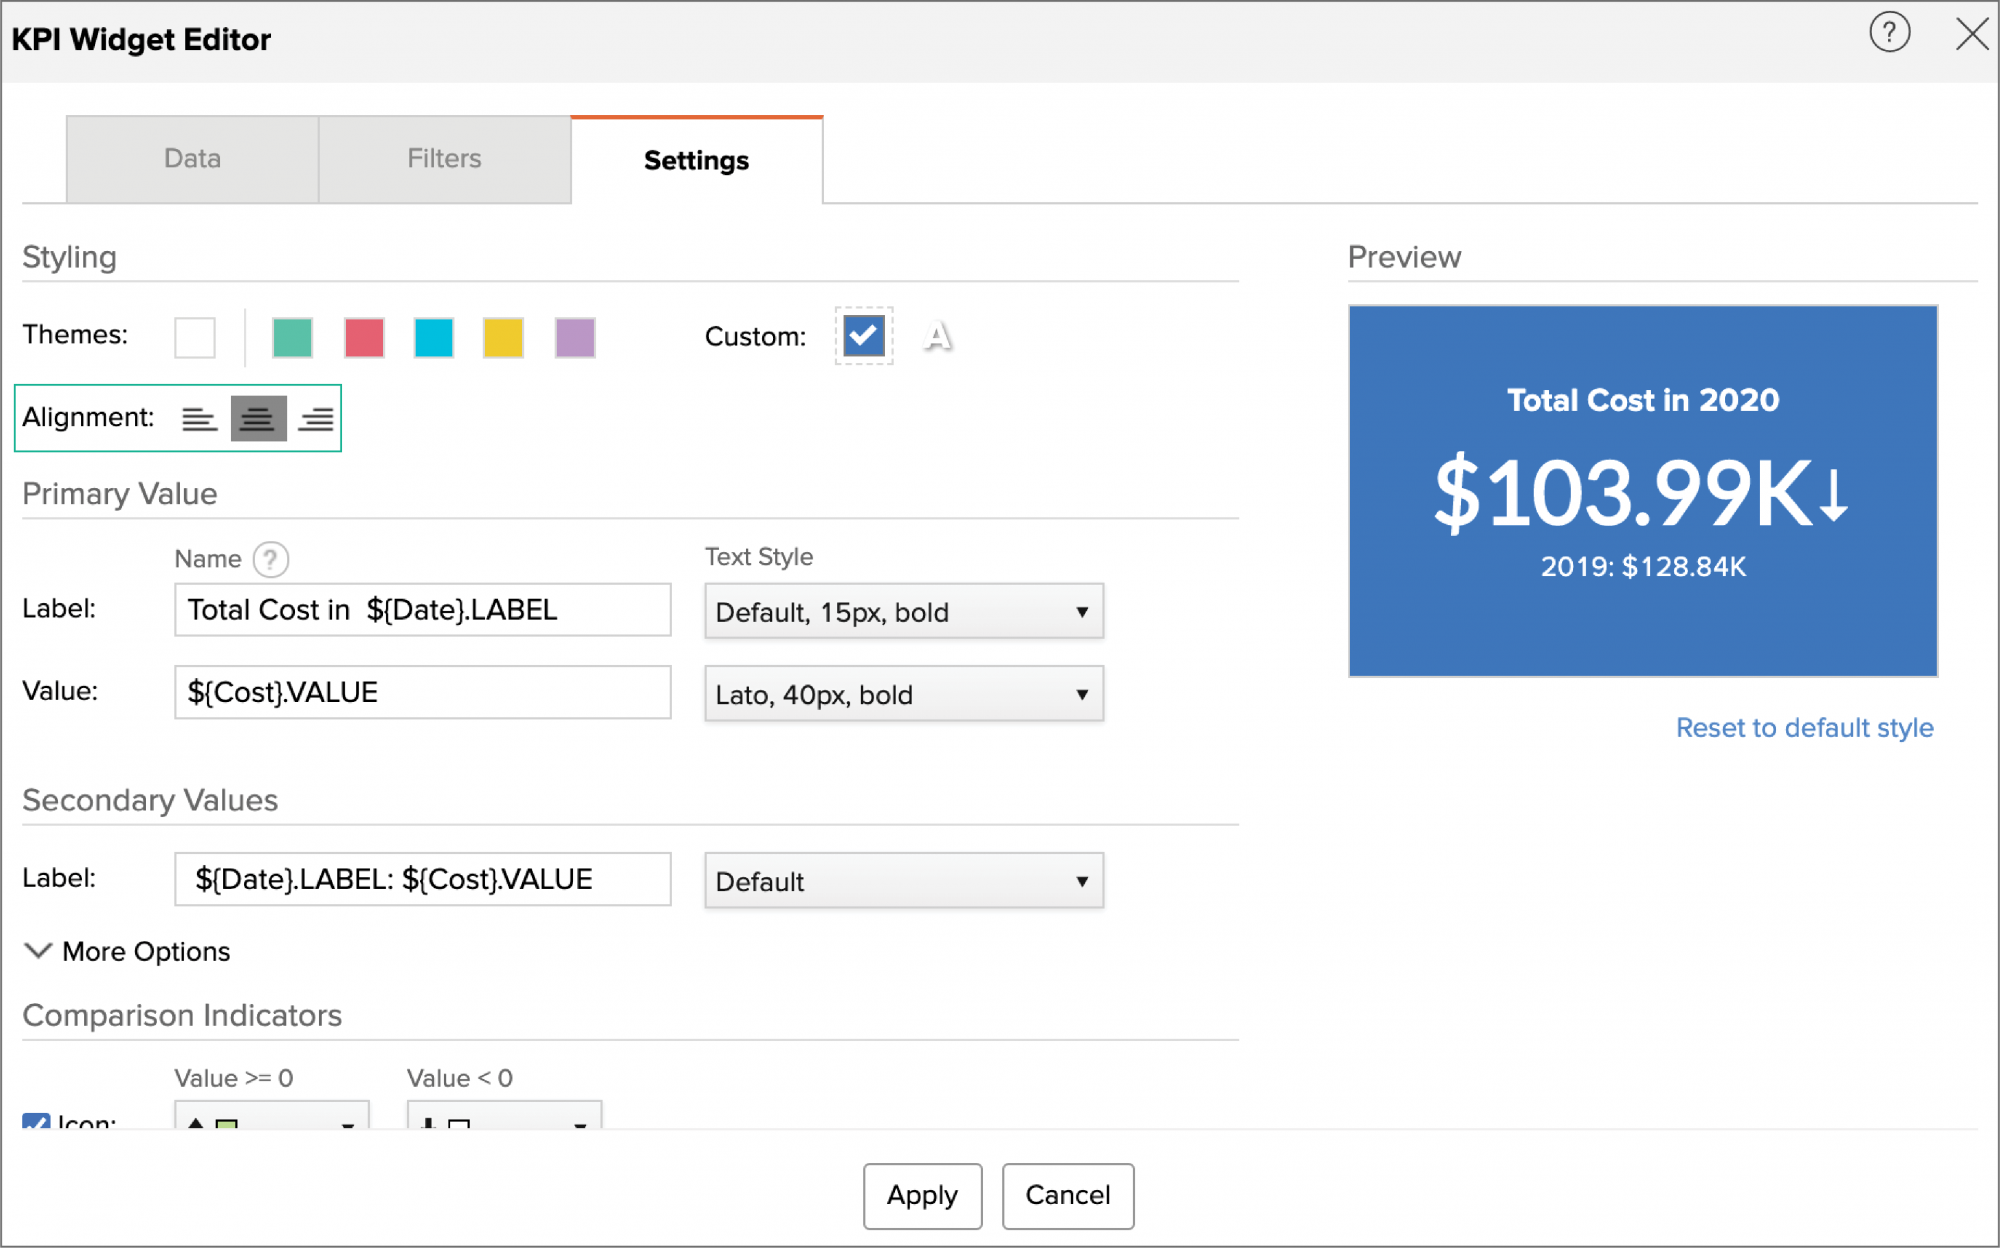The height and width of the screenshot is (1248, 2000).
Task: Select left alignment for widget text
Action: pos(201,418)
